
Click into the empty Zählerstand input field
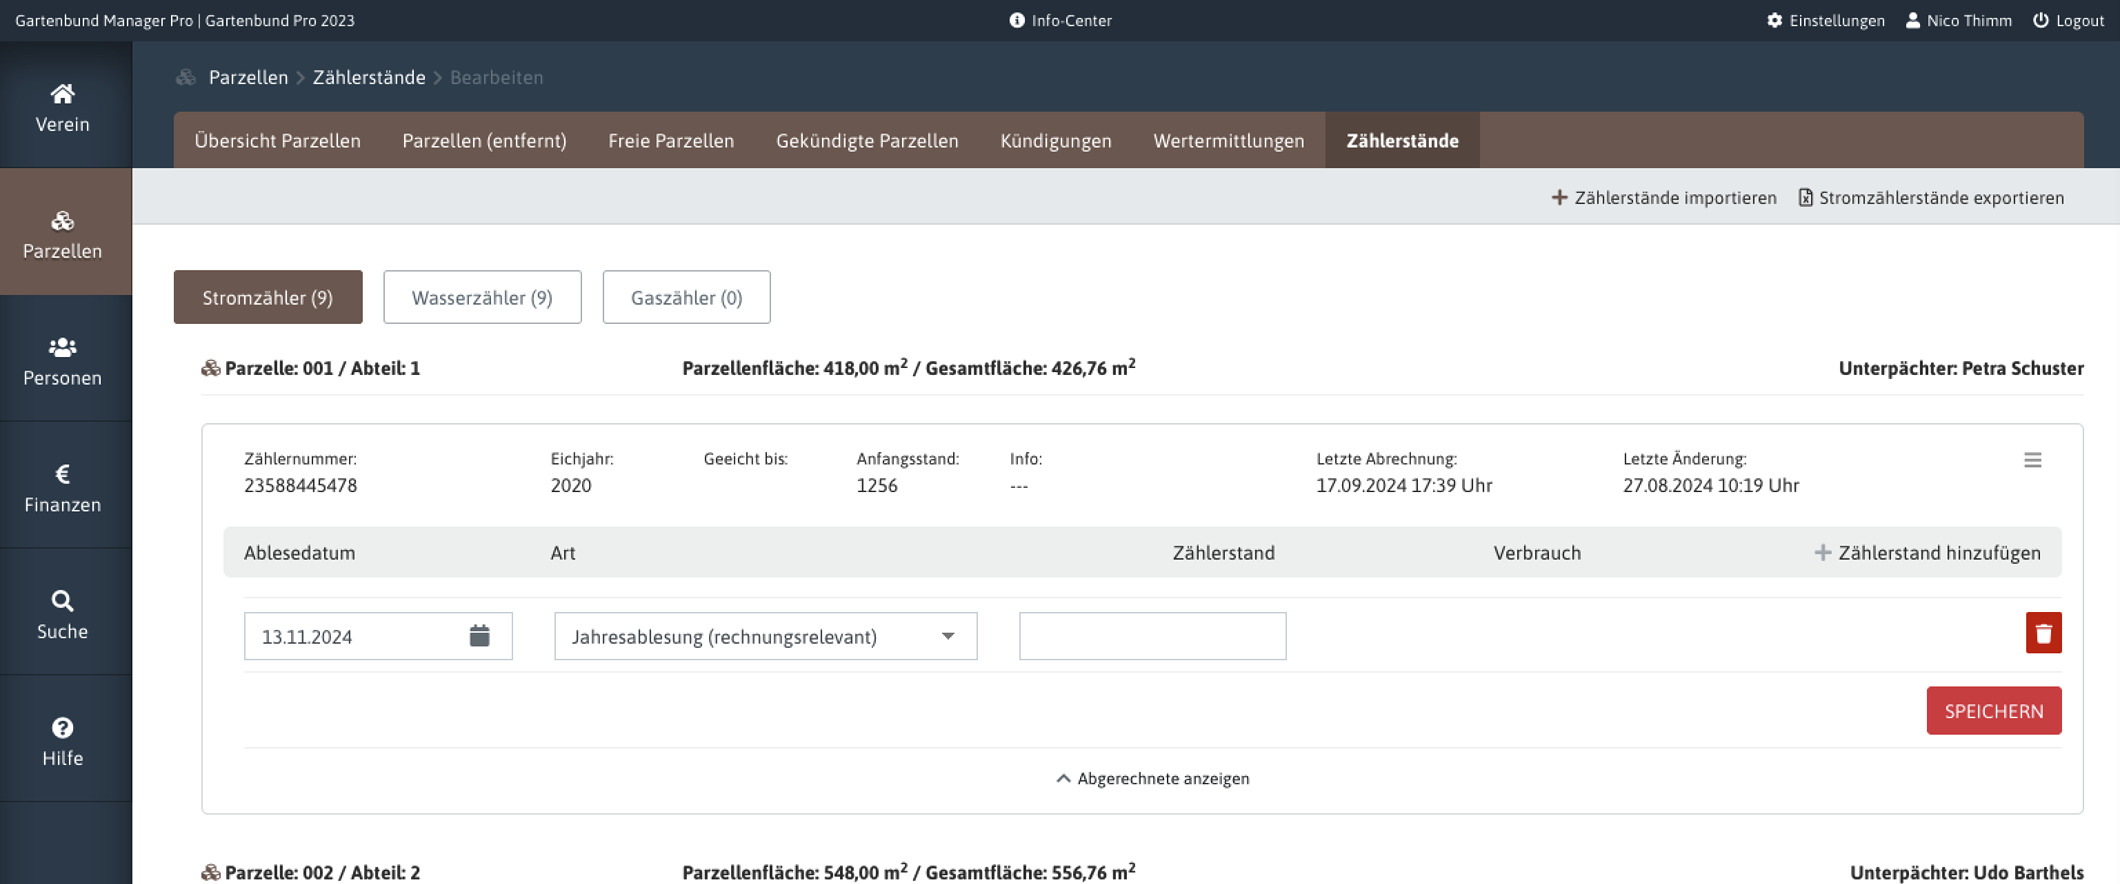[1152, 637]
